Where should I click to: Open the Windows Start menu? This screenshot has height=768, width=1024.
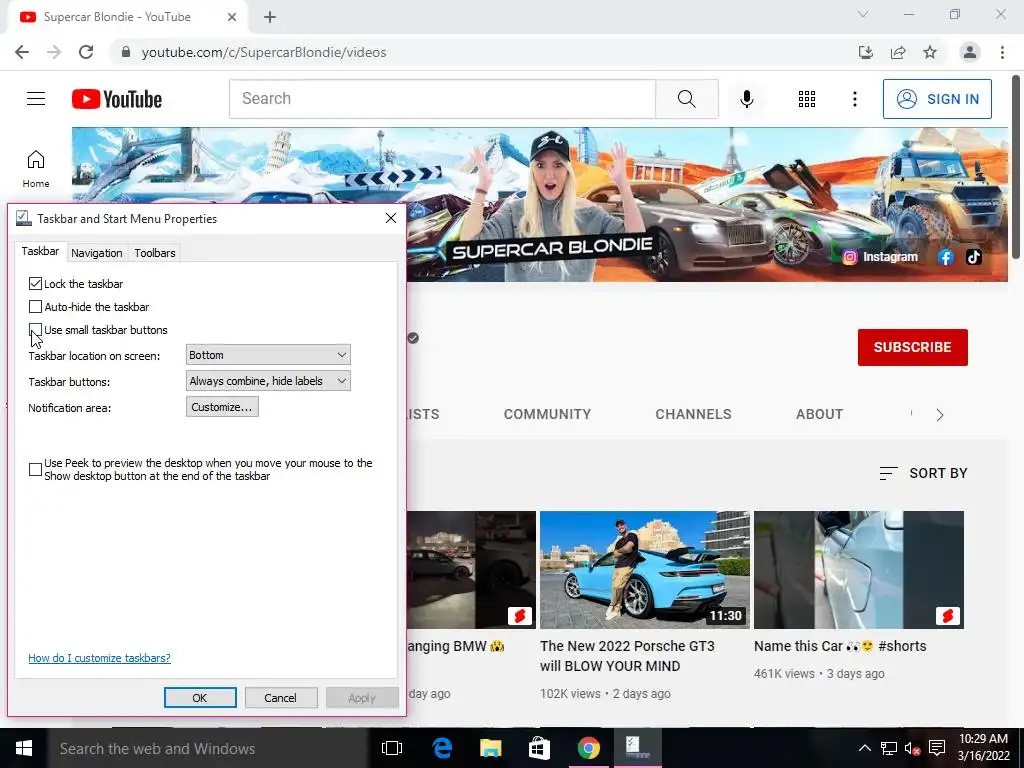pos(24,748)
